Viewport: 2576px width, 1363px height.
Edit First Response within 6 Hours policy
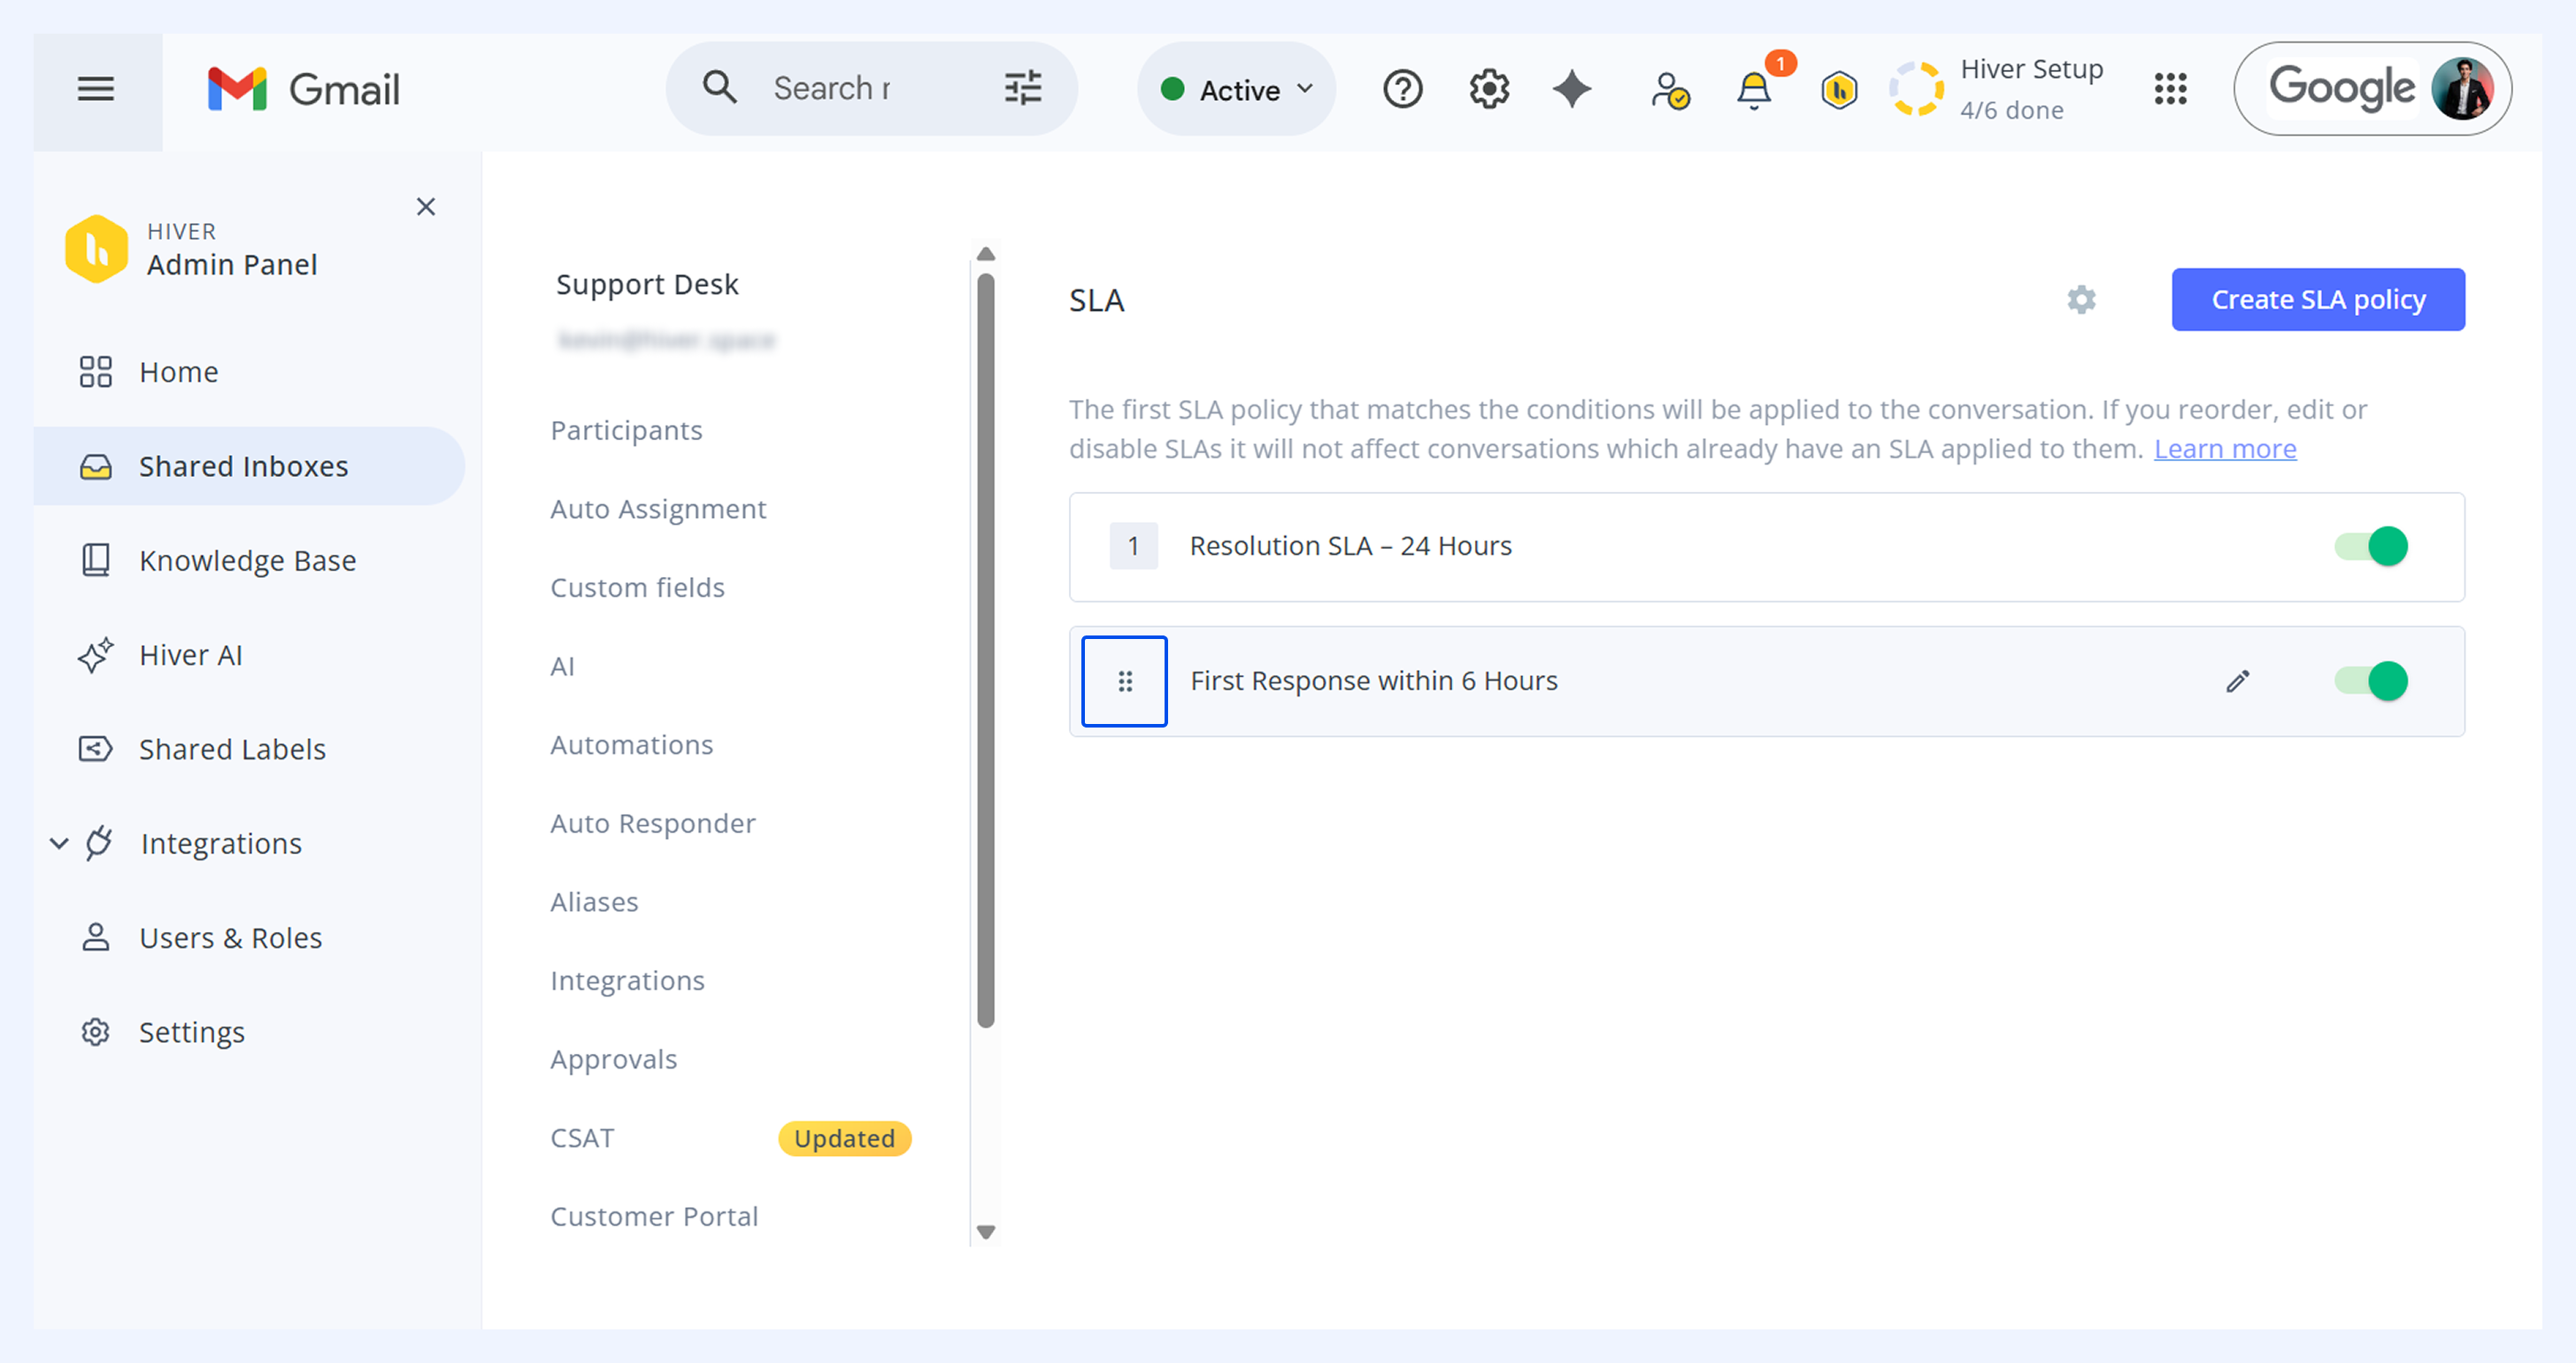(2237, 681)
